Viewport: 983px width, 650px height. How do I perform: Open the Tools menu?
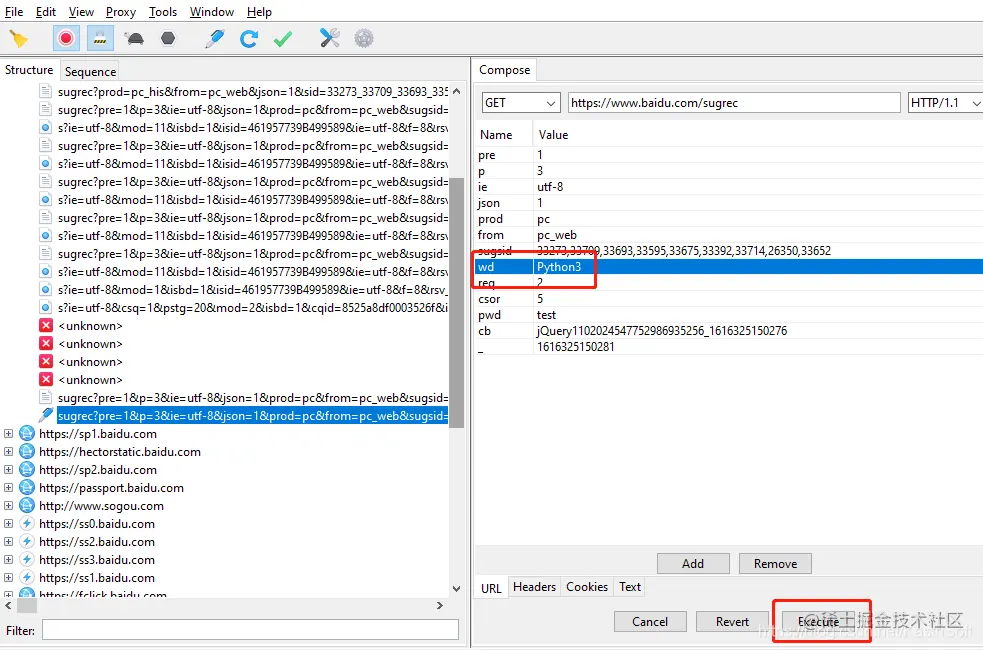(163, 12)
